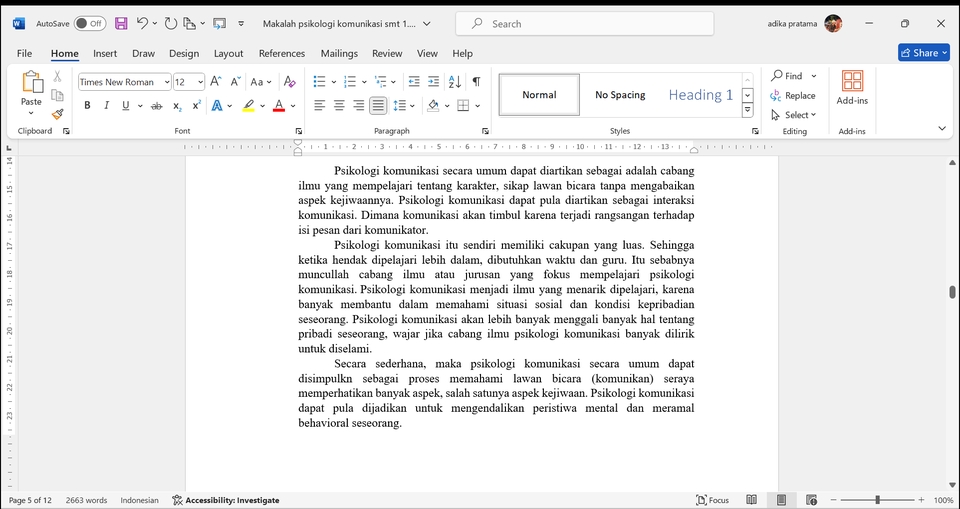Align text to the right
The height and width of the screenshot is (509, 960).
click(x=358, y=106)
